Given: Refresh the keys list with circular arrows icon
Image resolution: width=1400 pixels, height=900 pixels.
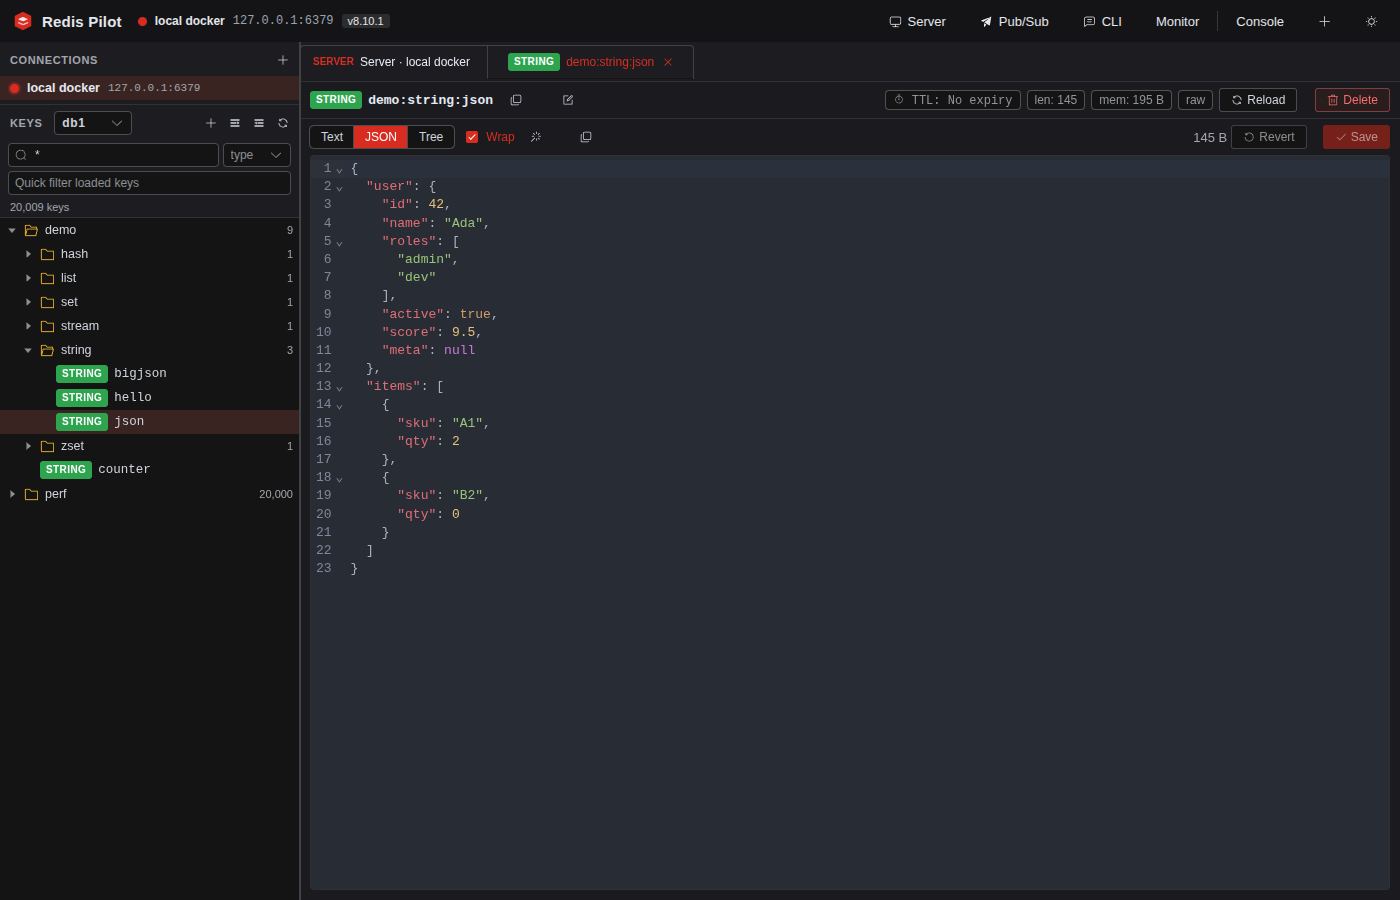Looking at the screenshot, I should [x=283, y=123].
